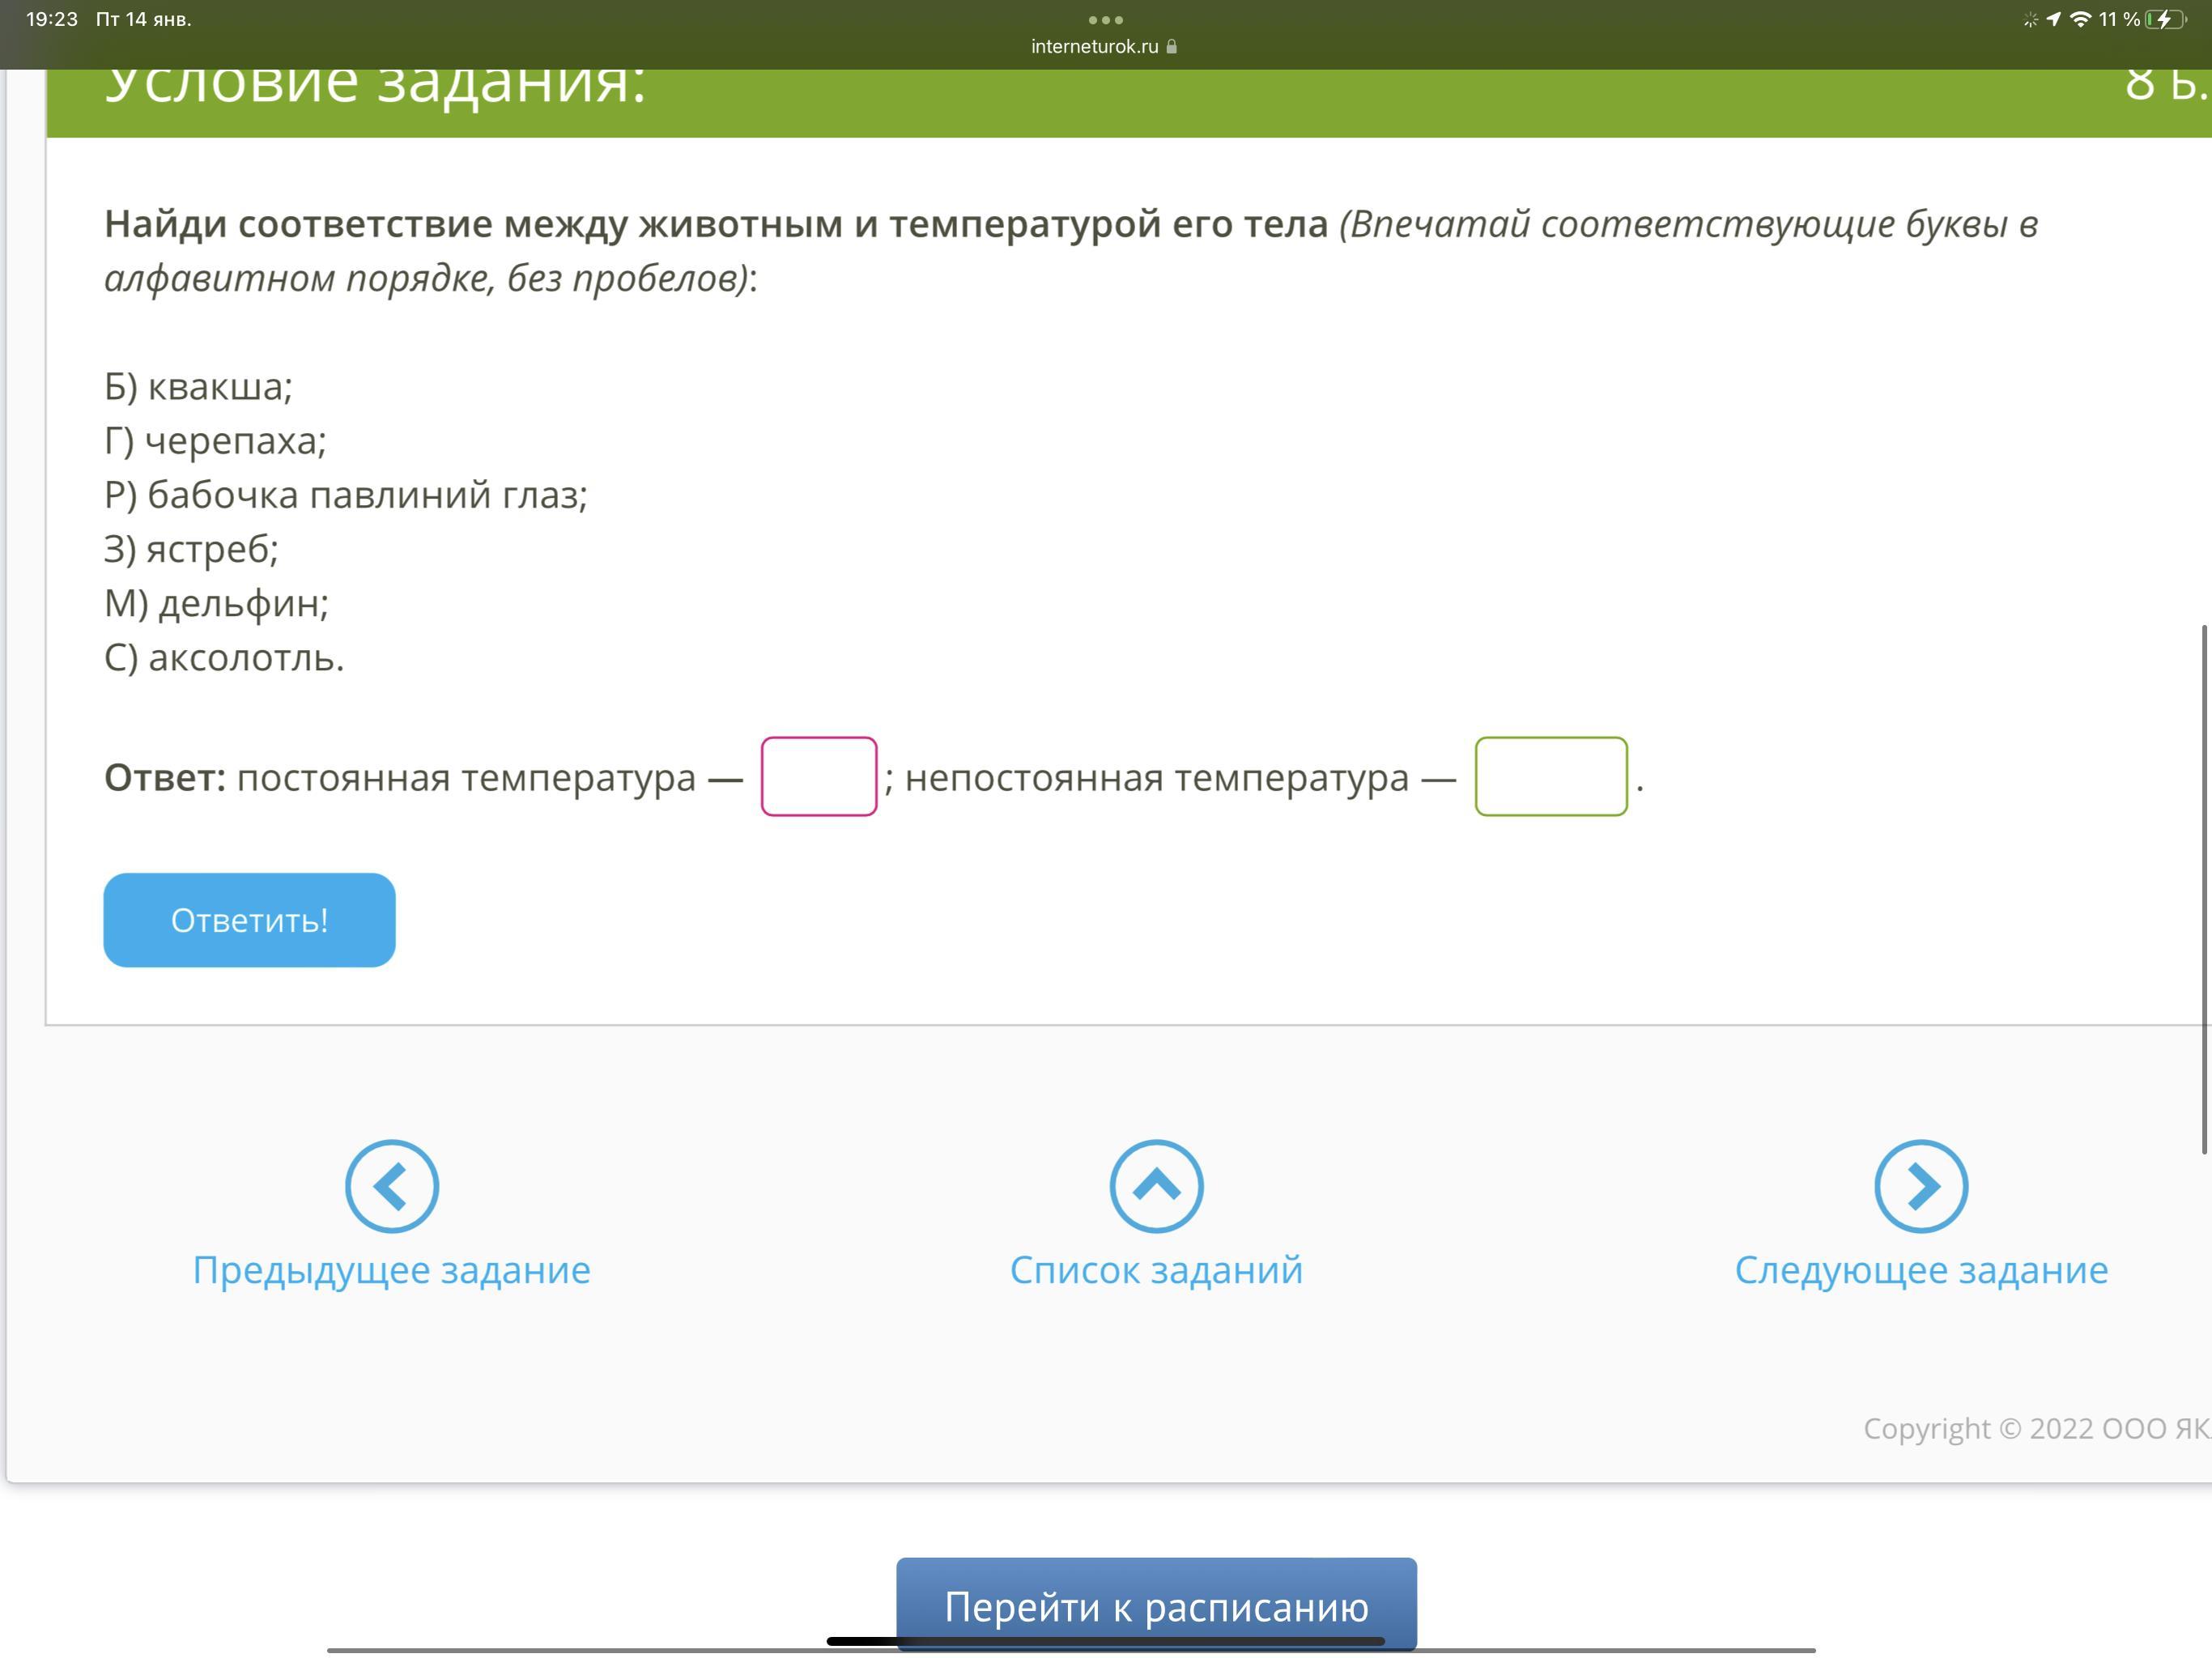Click the left arrow circle icon
2212x1658 pixels.
coord(391,1186)
